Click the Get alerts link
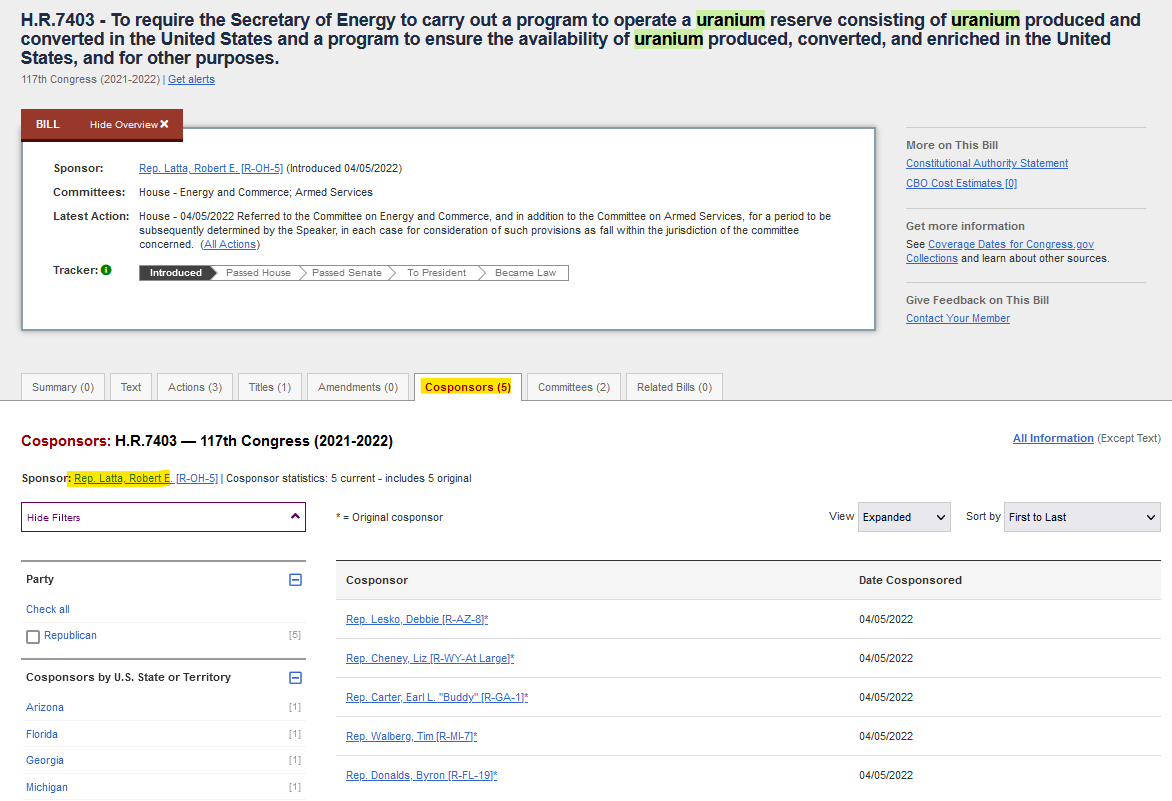 (191, 79)
